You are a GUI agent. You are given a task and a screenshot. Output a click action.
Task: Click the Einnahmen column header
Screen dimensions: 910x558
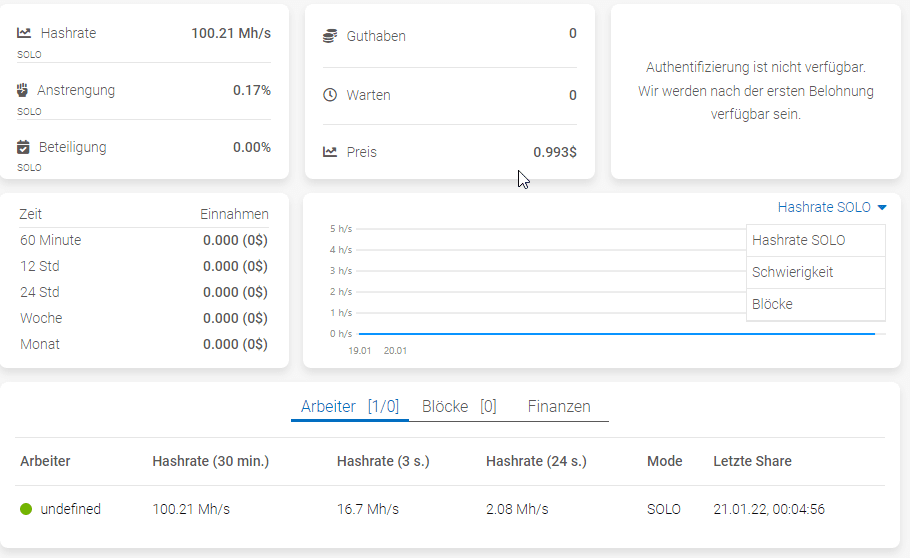(x=234, y=214)
